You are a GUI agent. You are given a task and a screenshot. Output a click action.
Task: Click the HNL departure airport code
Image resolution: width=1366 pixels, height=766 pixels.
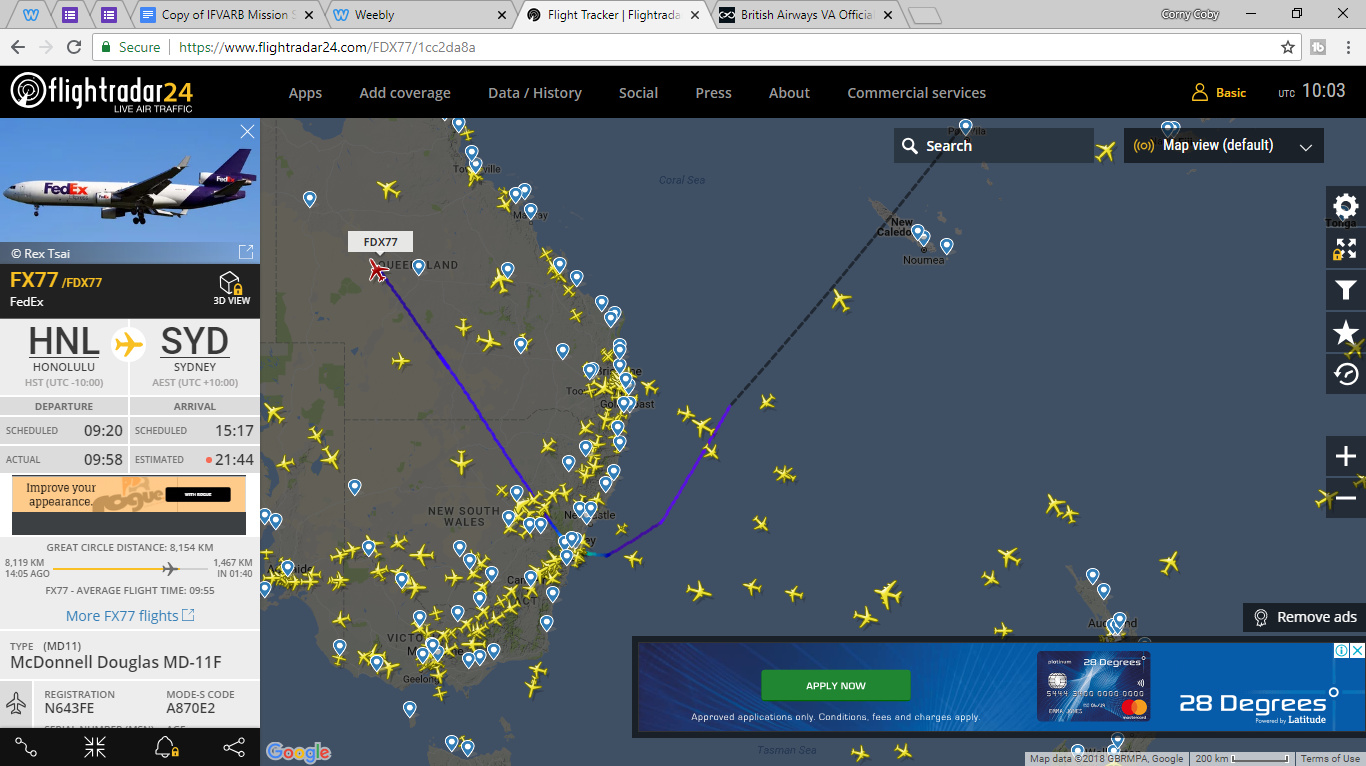(x=64, y=342)
